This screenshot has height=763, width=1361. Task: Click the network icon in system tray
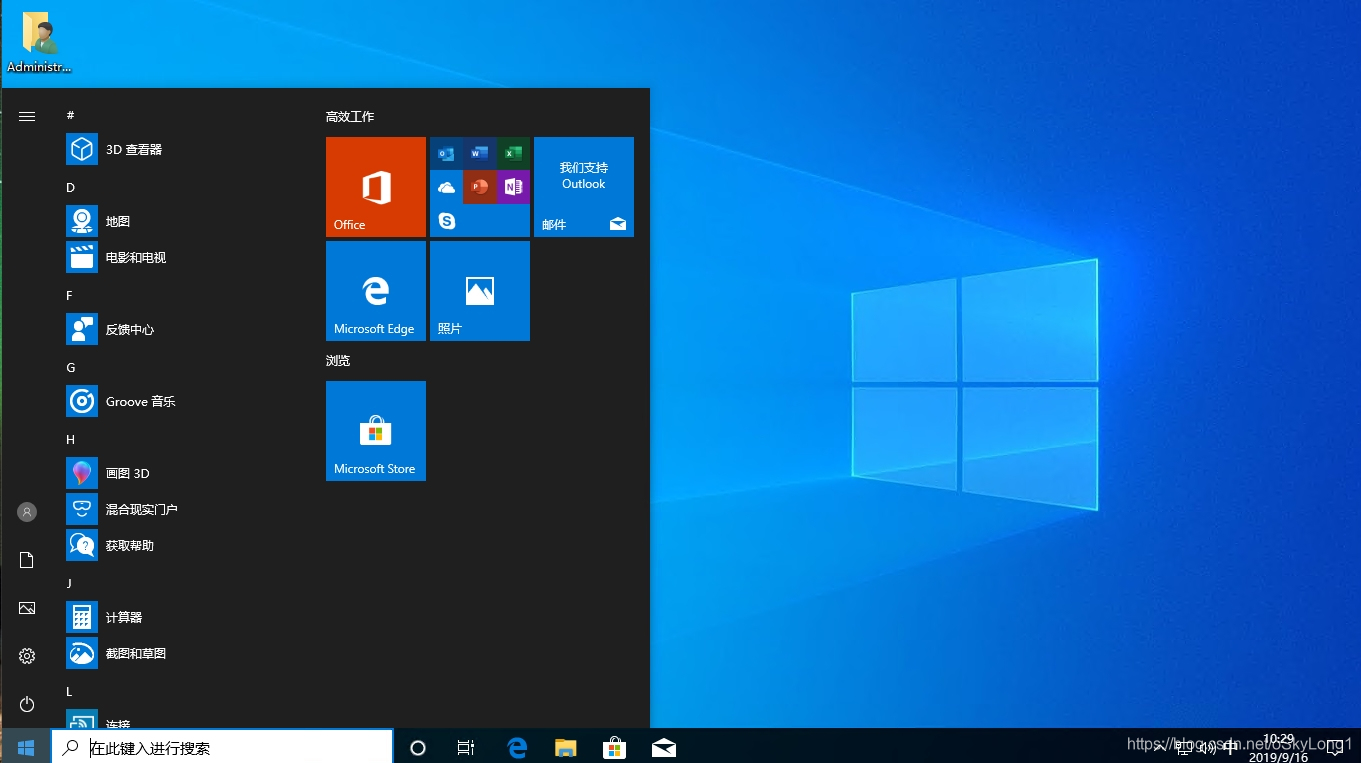[x=1186, y=747]
